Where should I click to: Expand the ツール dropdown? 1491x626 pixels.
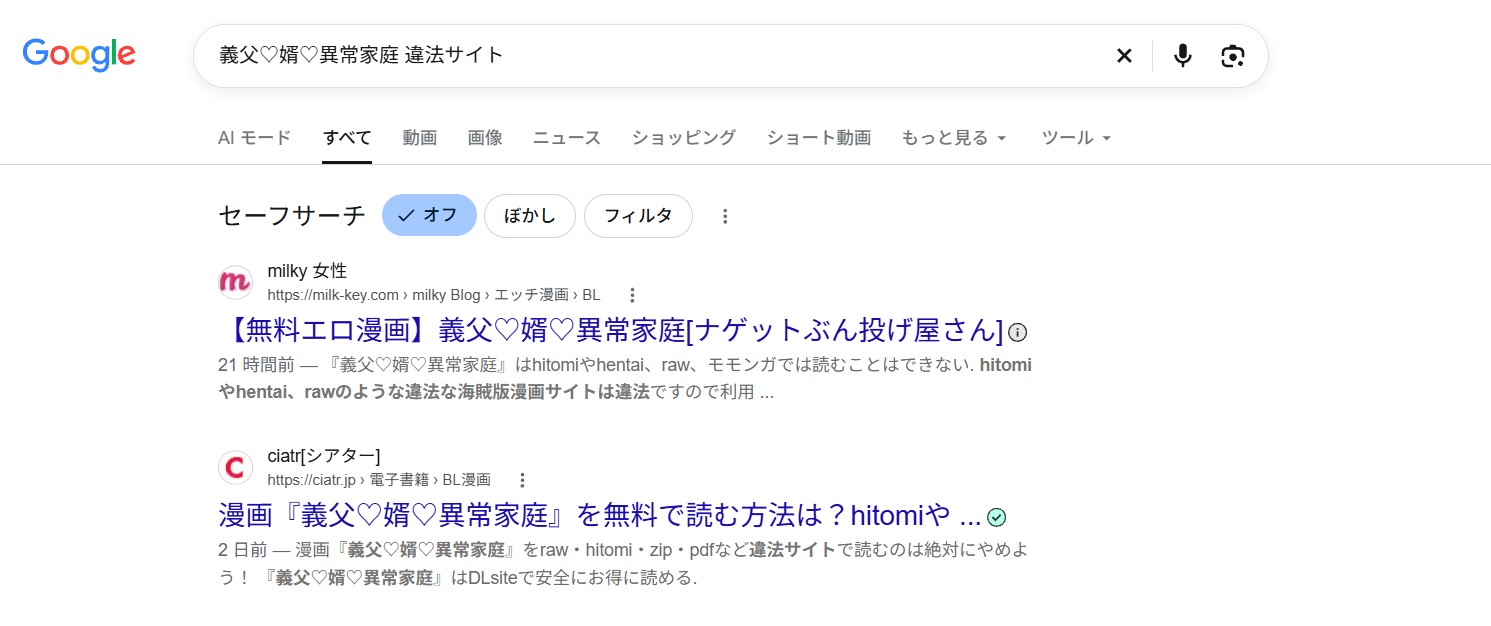[x=1077, y=138]
